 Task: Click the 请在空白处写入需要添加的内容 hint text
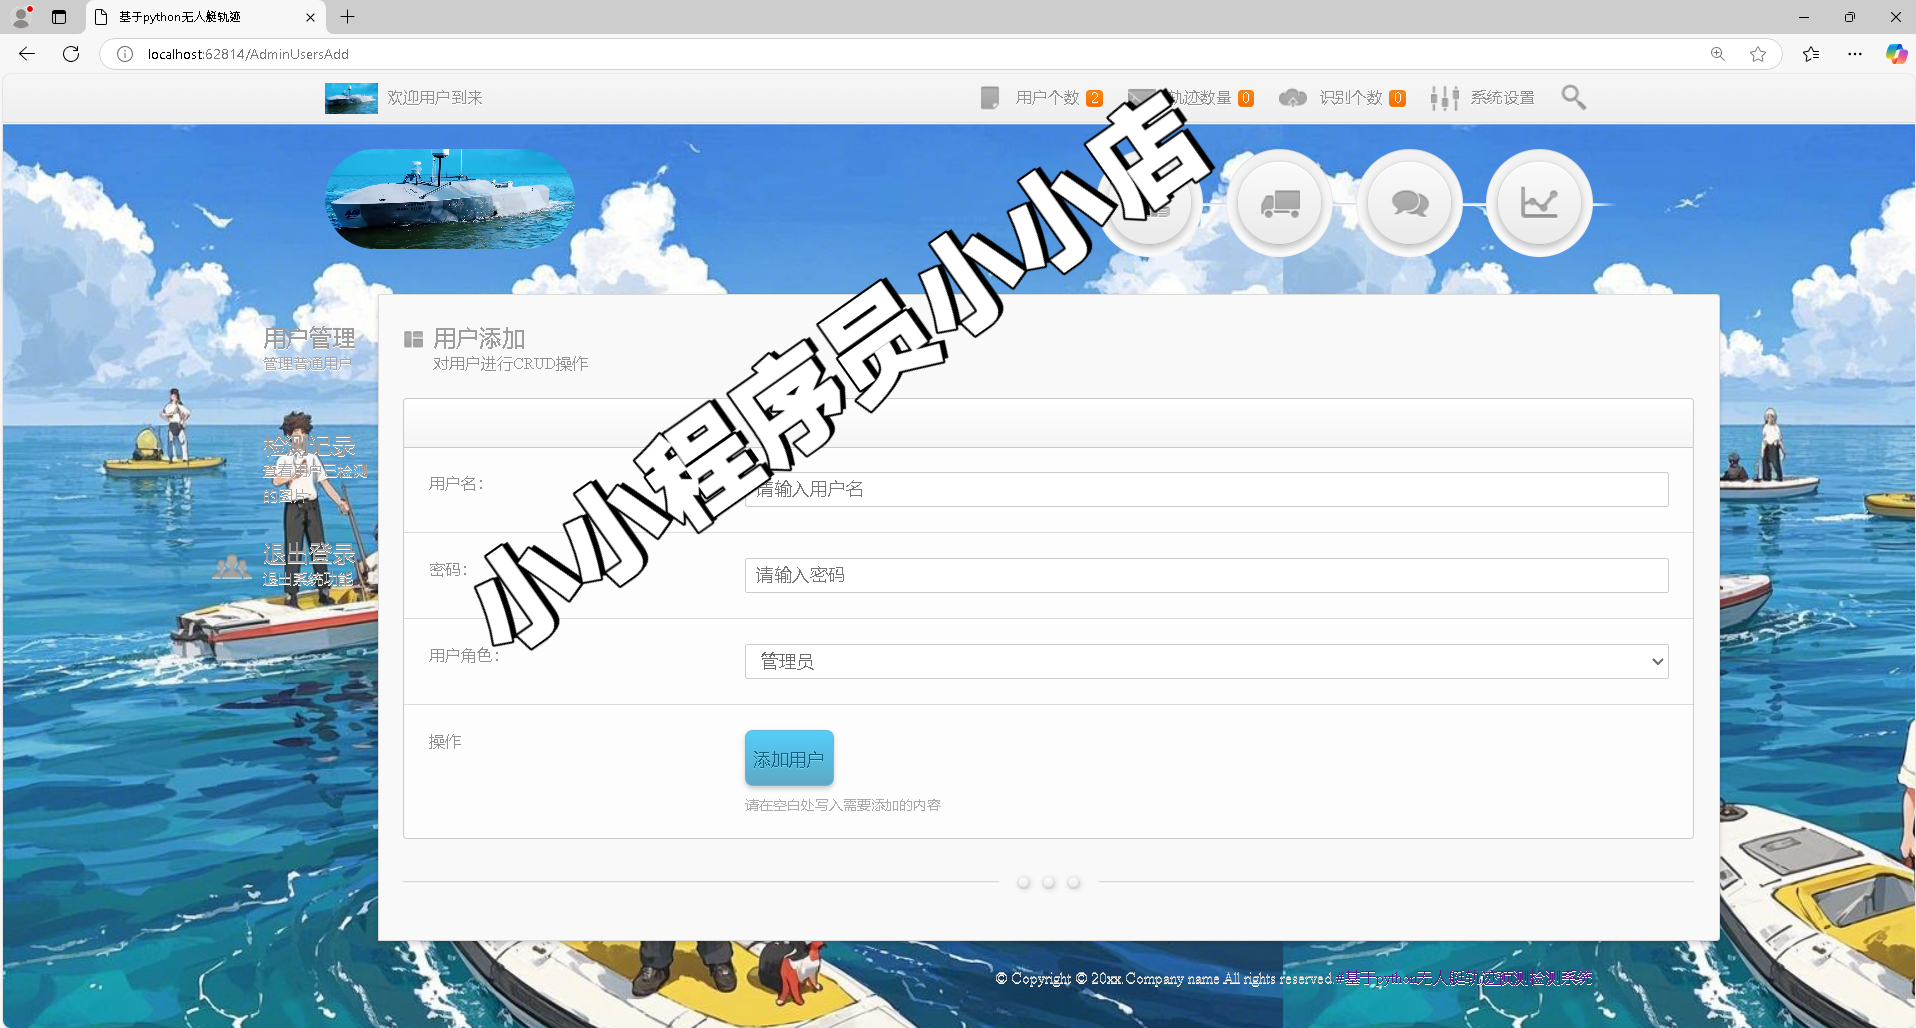point(843,805)
